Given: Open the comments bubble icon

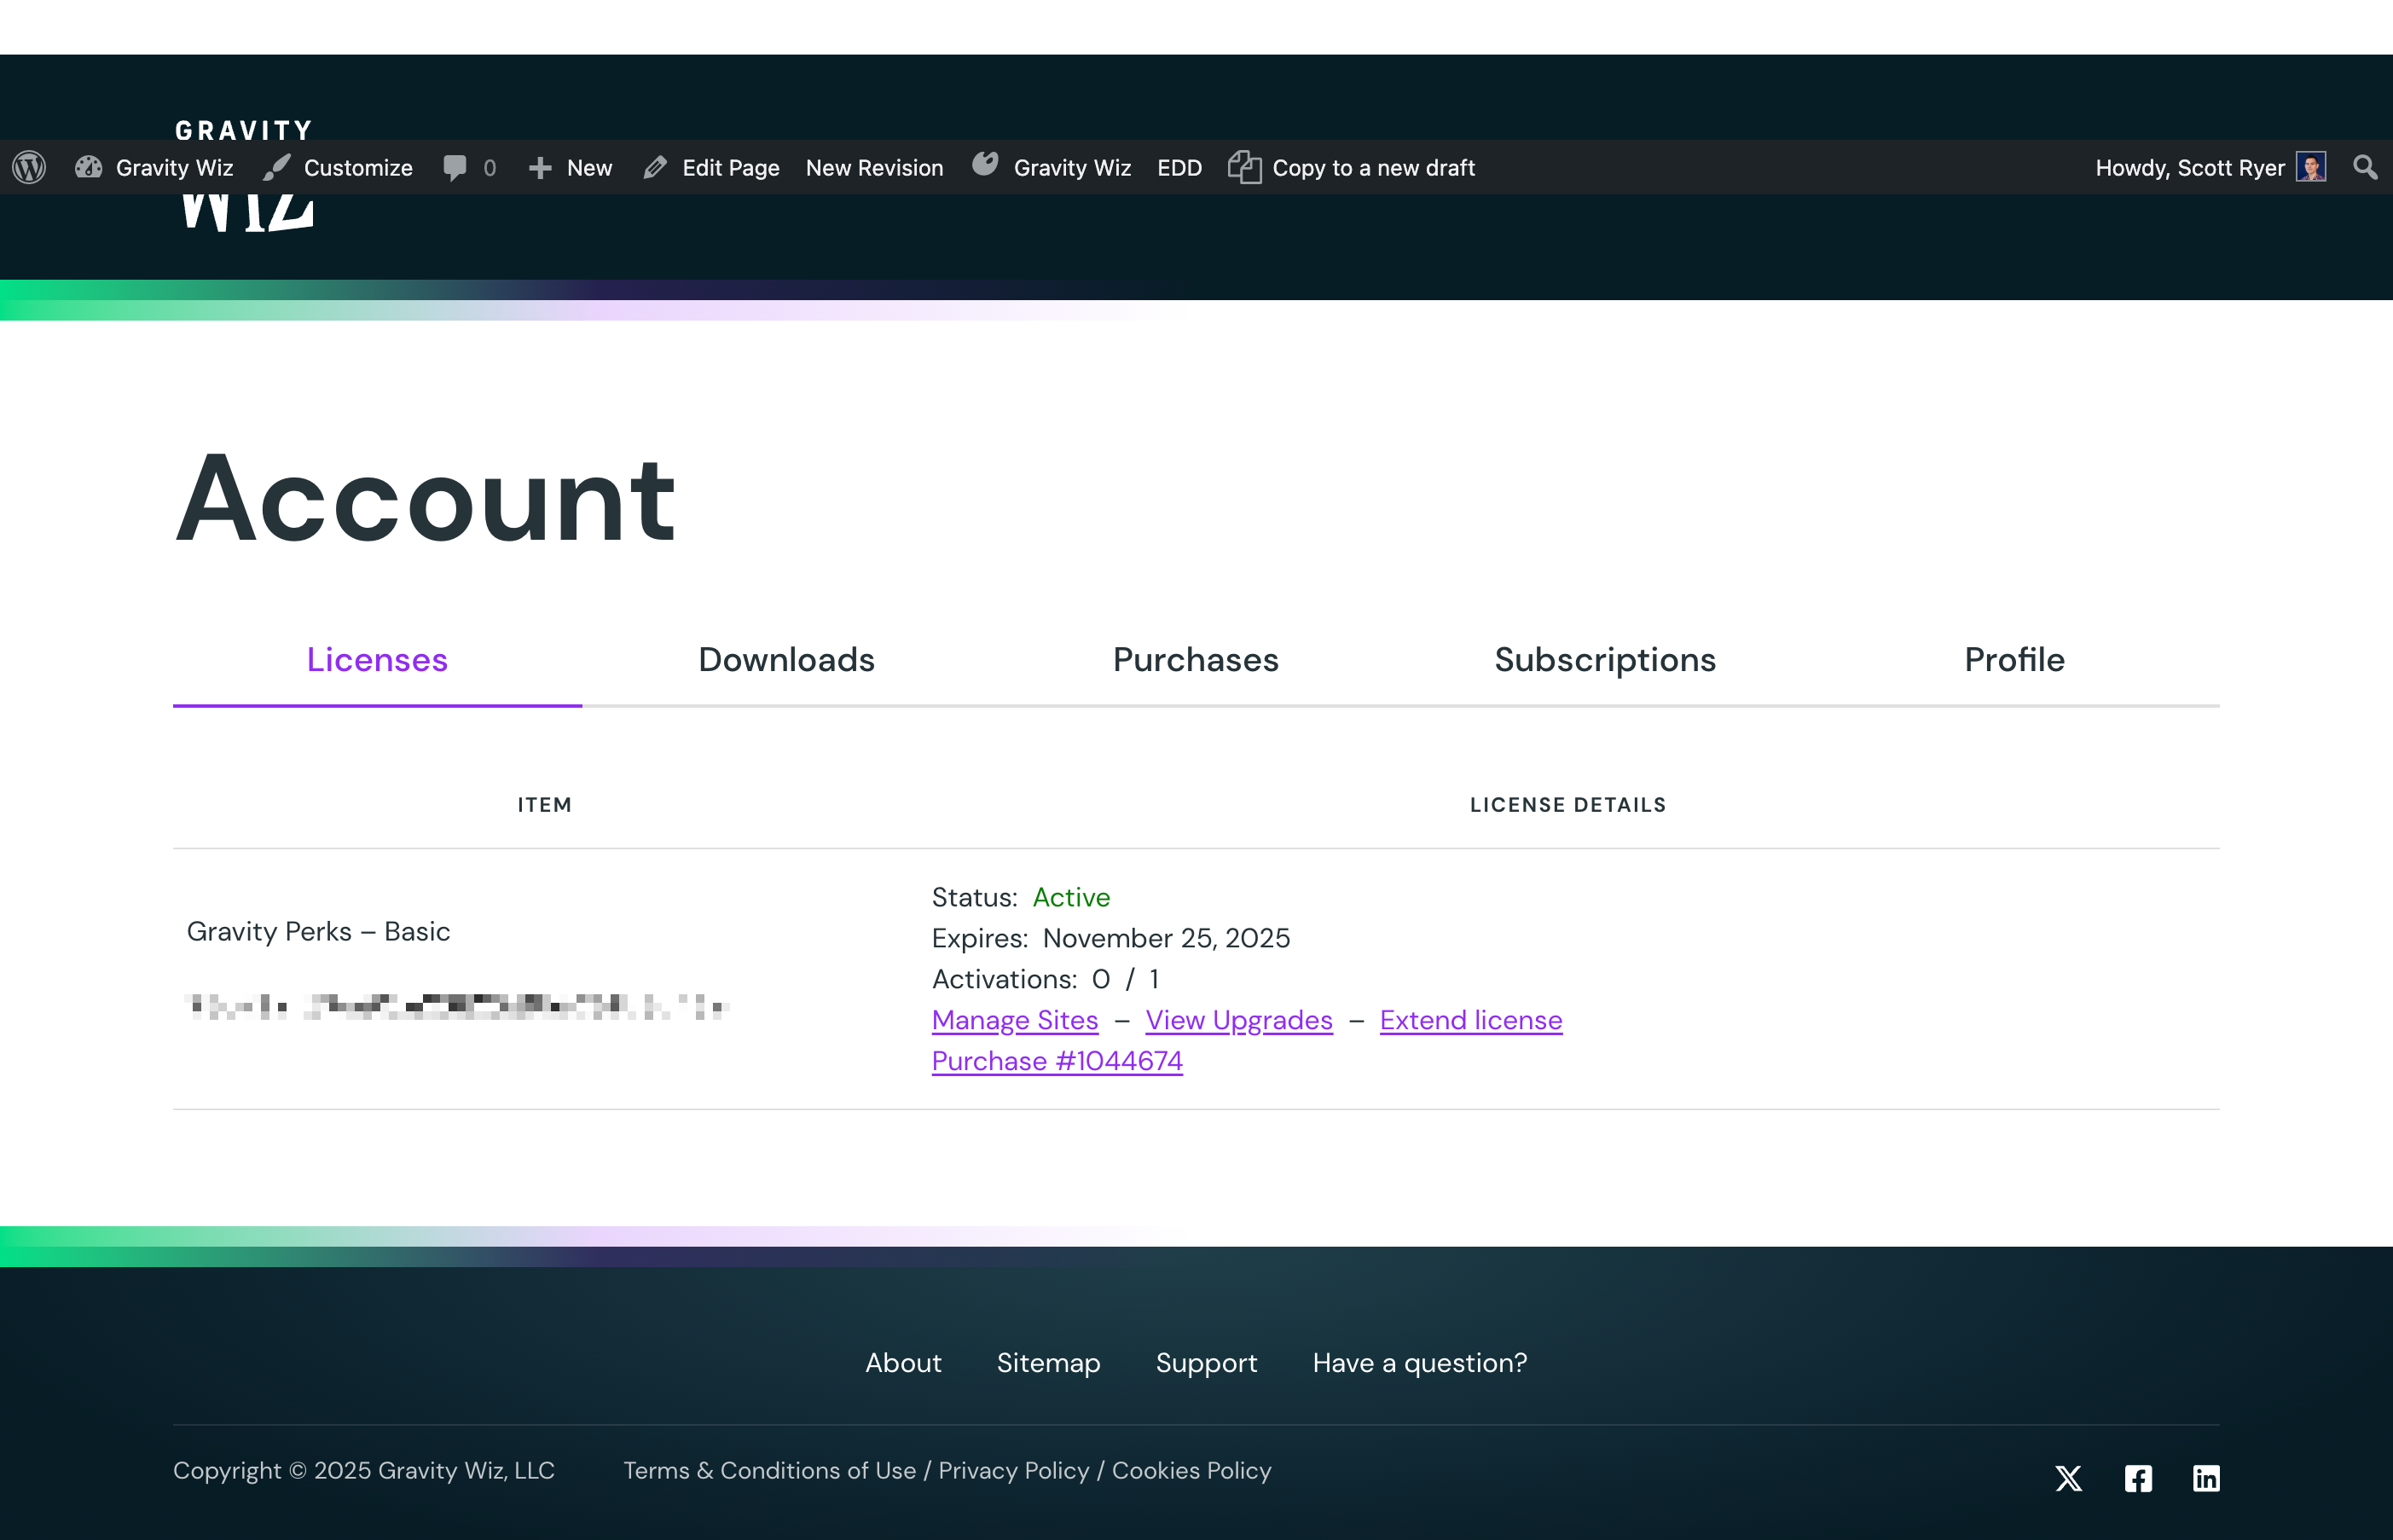Looking at the screenshot, I should [455, 168].
